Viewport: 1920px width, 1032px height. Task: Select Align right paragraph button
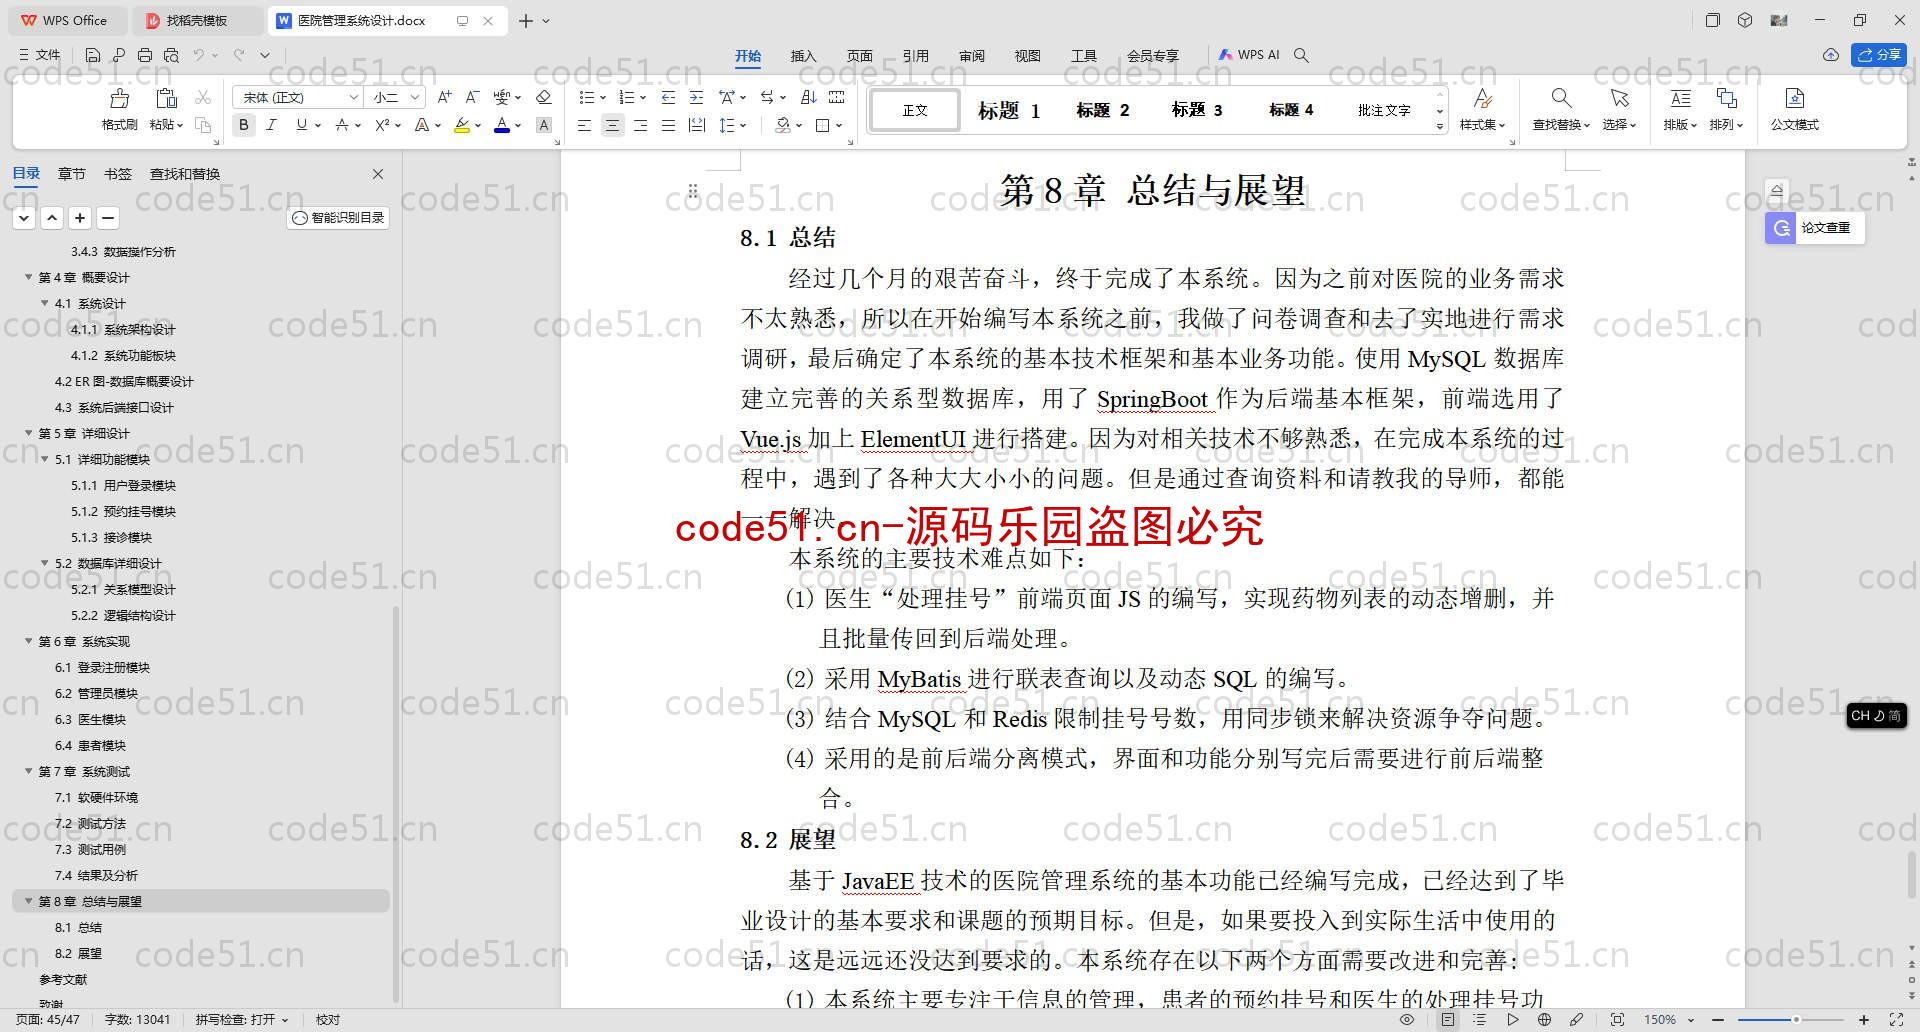[640, 125]
